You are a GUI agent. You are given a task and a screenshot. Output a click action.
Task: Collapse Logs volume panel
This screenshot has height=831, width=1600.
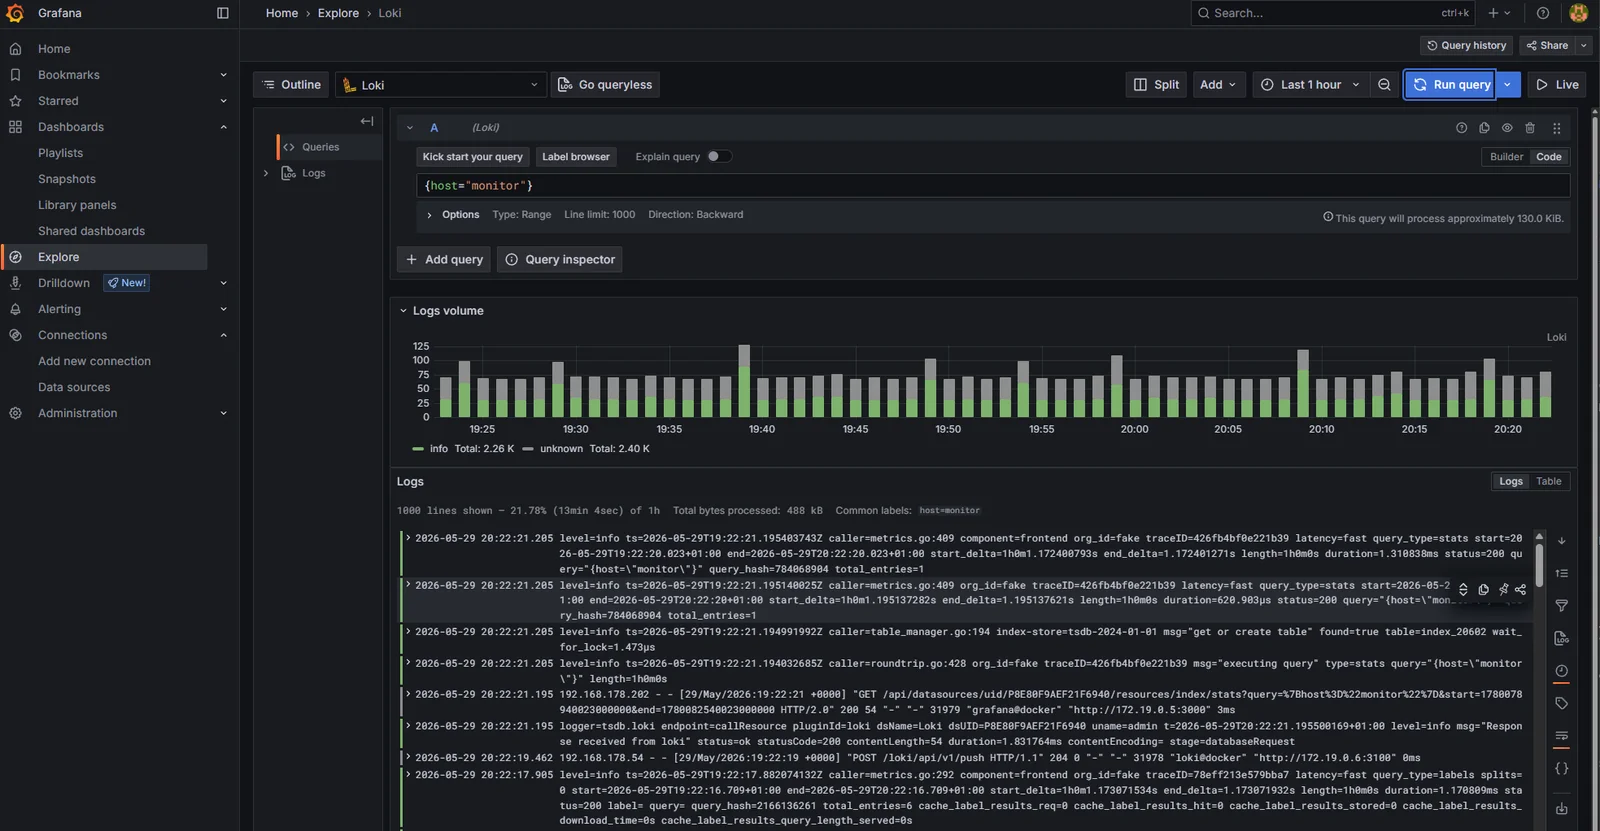(x=403, y=311)
